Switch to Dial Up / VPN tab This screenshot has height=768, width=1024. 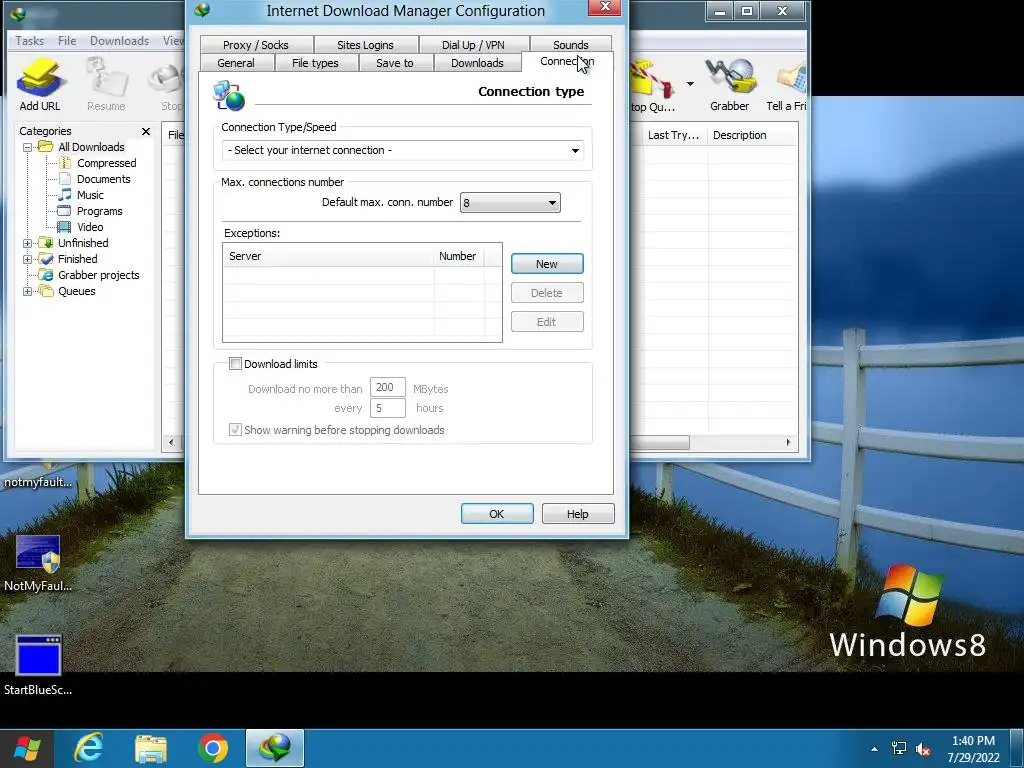473,44
